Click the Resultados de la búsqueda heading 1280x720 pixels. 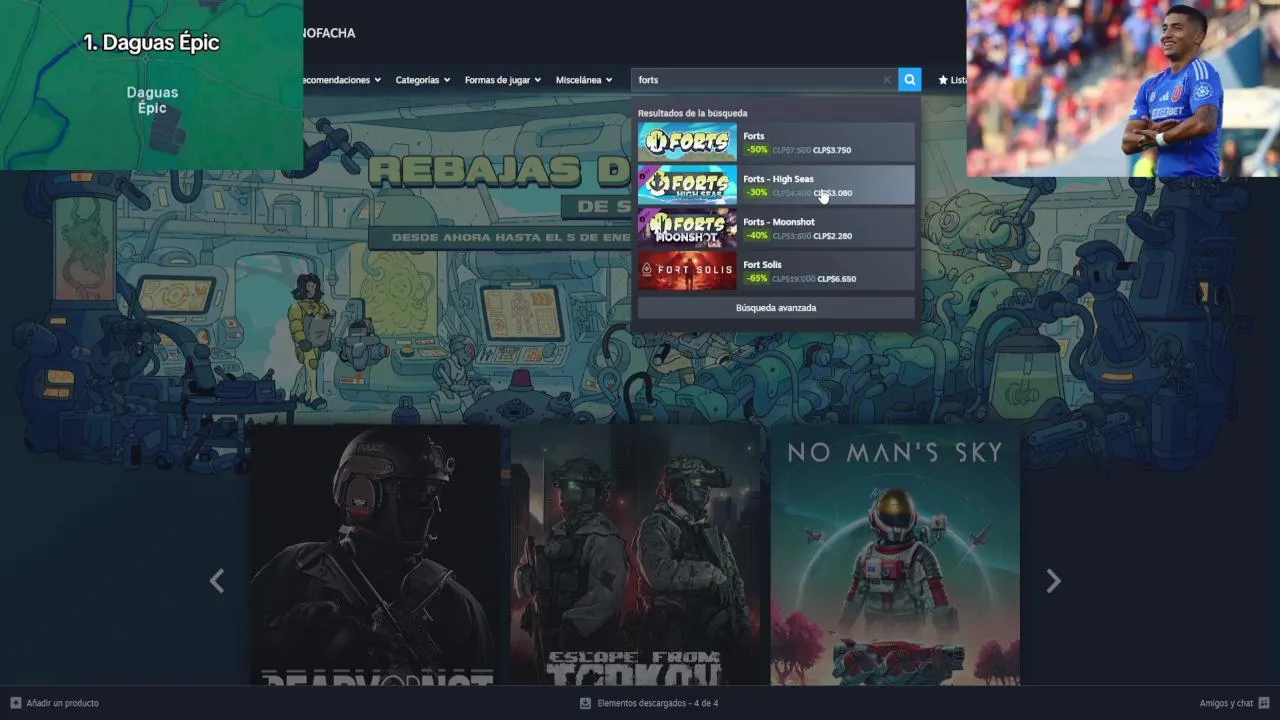pyautogui.click(x=693, y=113)
